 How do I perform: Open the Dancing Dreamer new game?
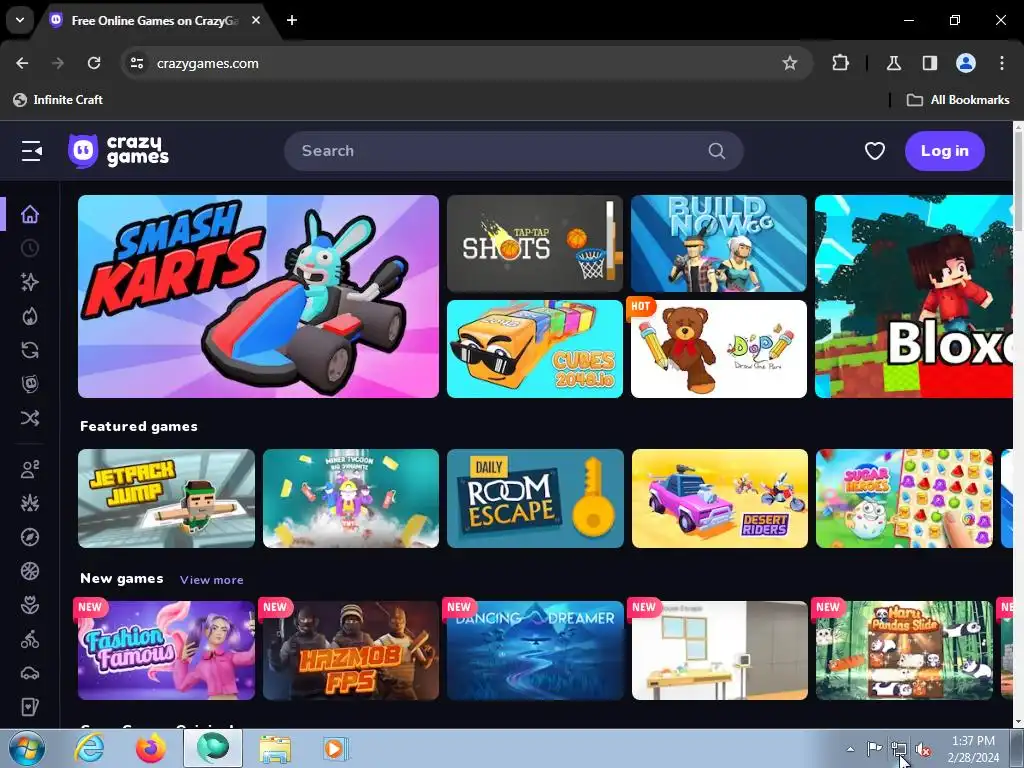[x=535, y=650]
